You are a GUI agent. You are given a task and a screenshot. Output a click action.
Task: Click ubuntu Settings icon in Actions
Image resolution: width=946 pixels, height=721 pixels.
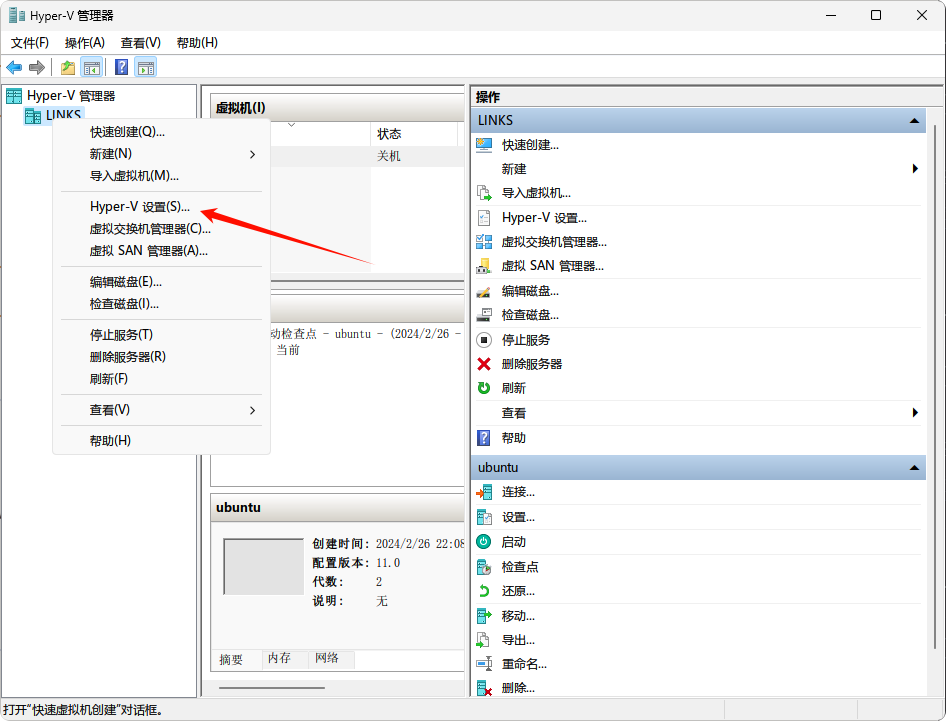484,518
